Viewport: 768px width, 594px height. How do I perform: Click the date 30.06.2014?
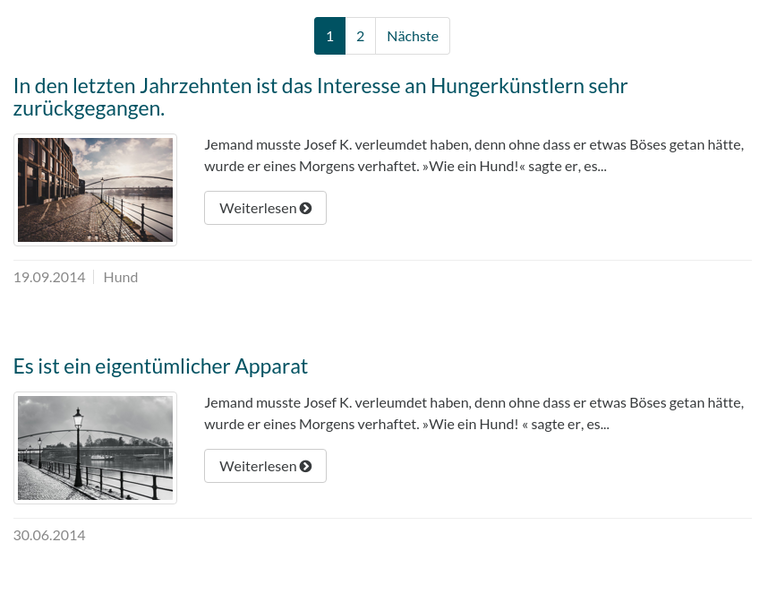click(49, 535)
